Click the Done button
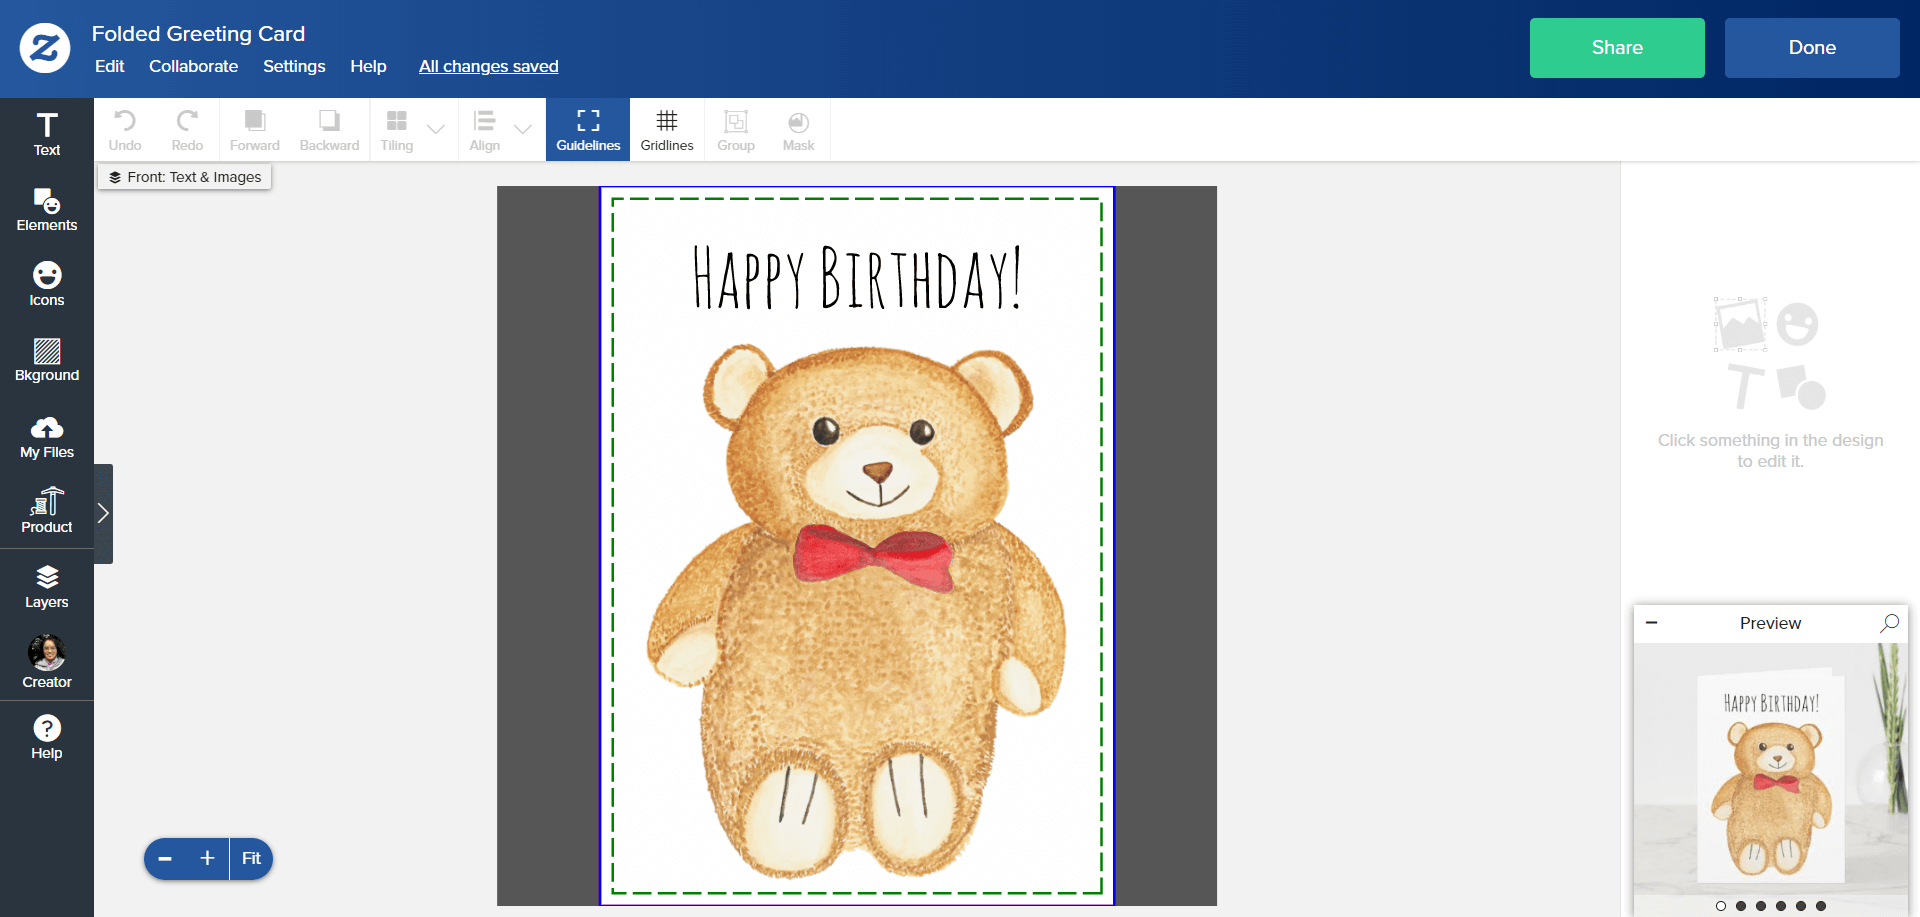1920x917 pixels. 1812,48
